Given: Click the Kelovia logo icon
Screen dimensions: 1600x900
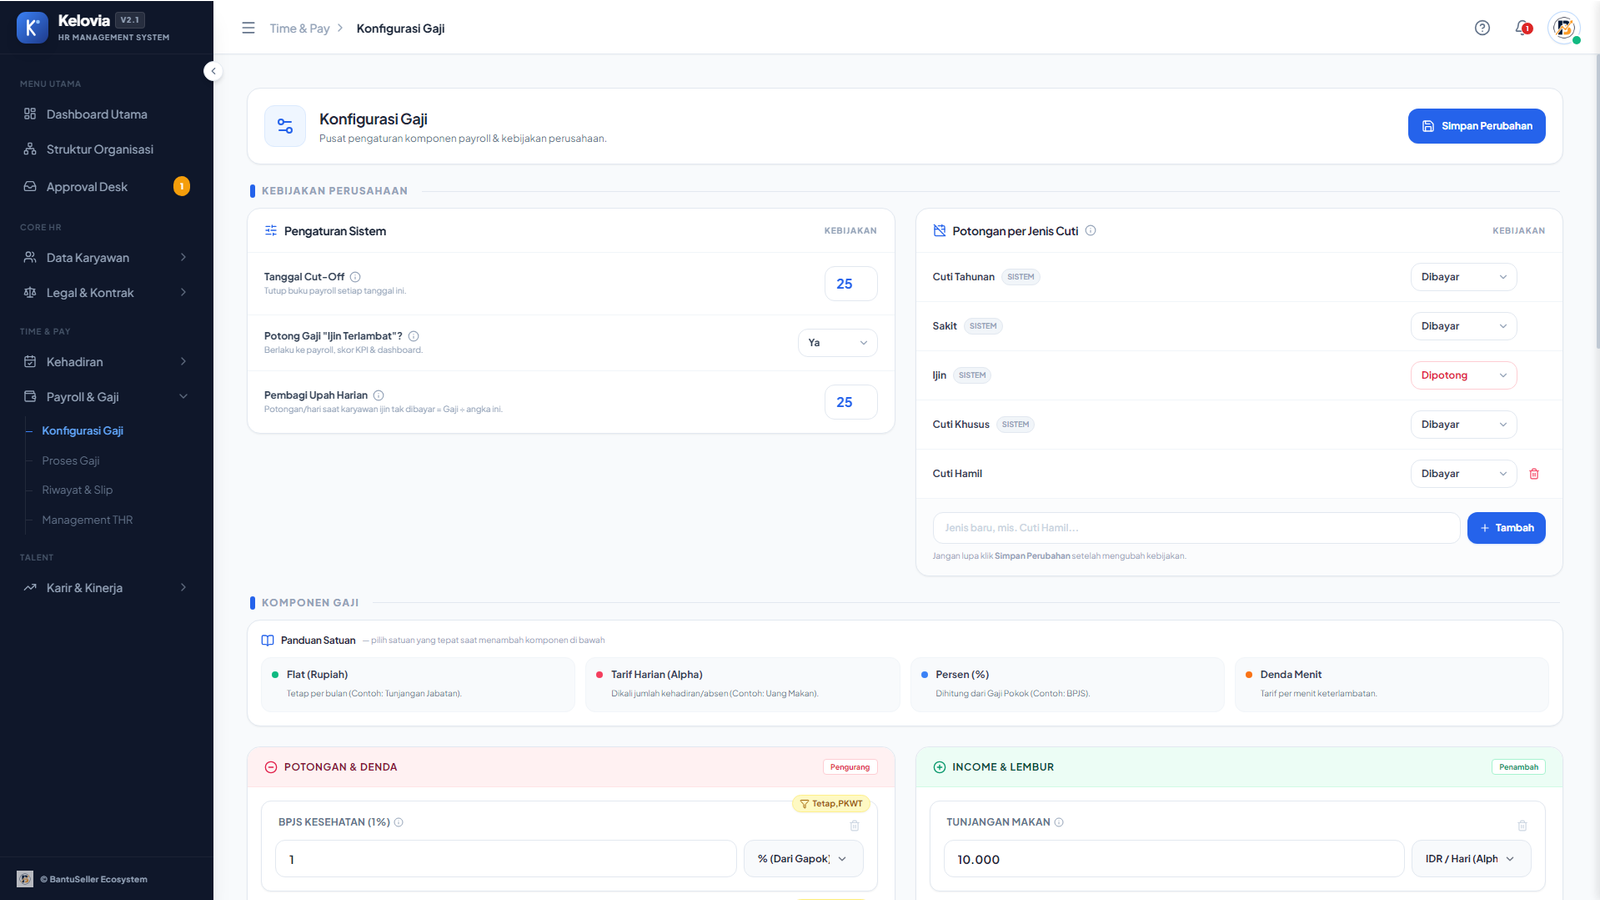Looking at the screenshot, I should point(32,28).
